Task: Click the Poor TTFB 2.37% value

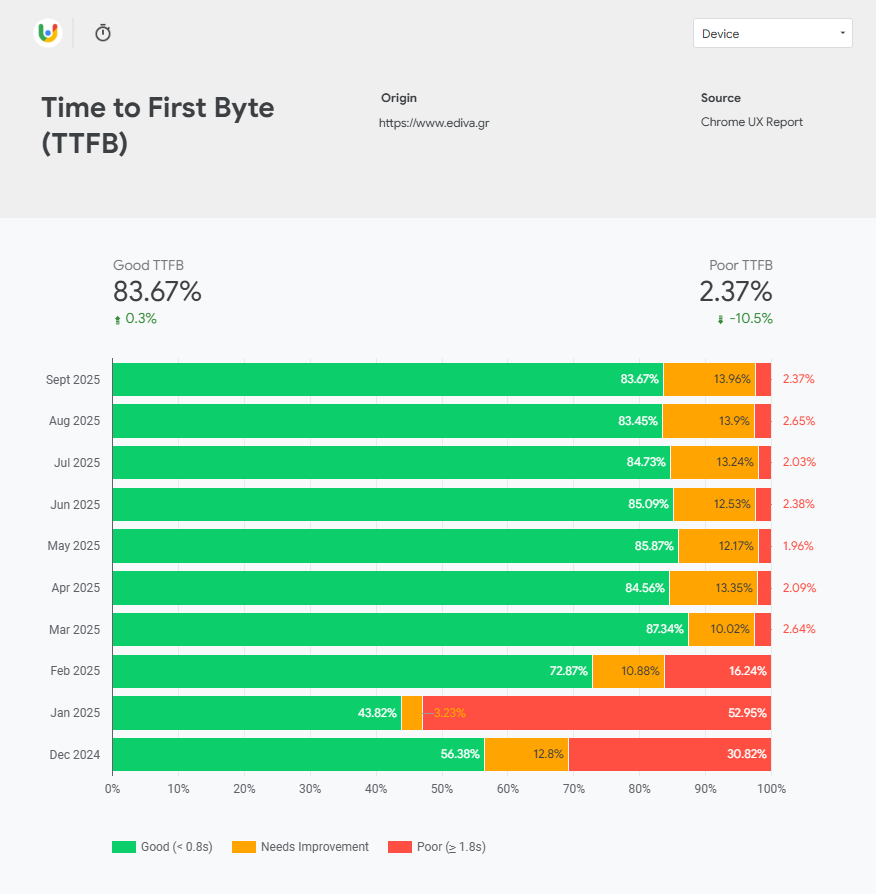Action: coord(736,292)
